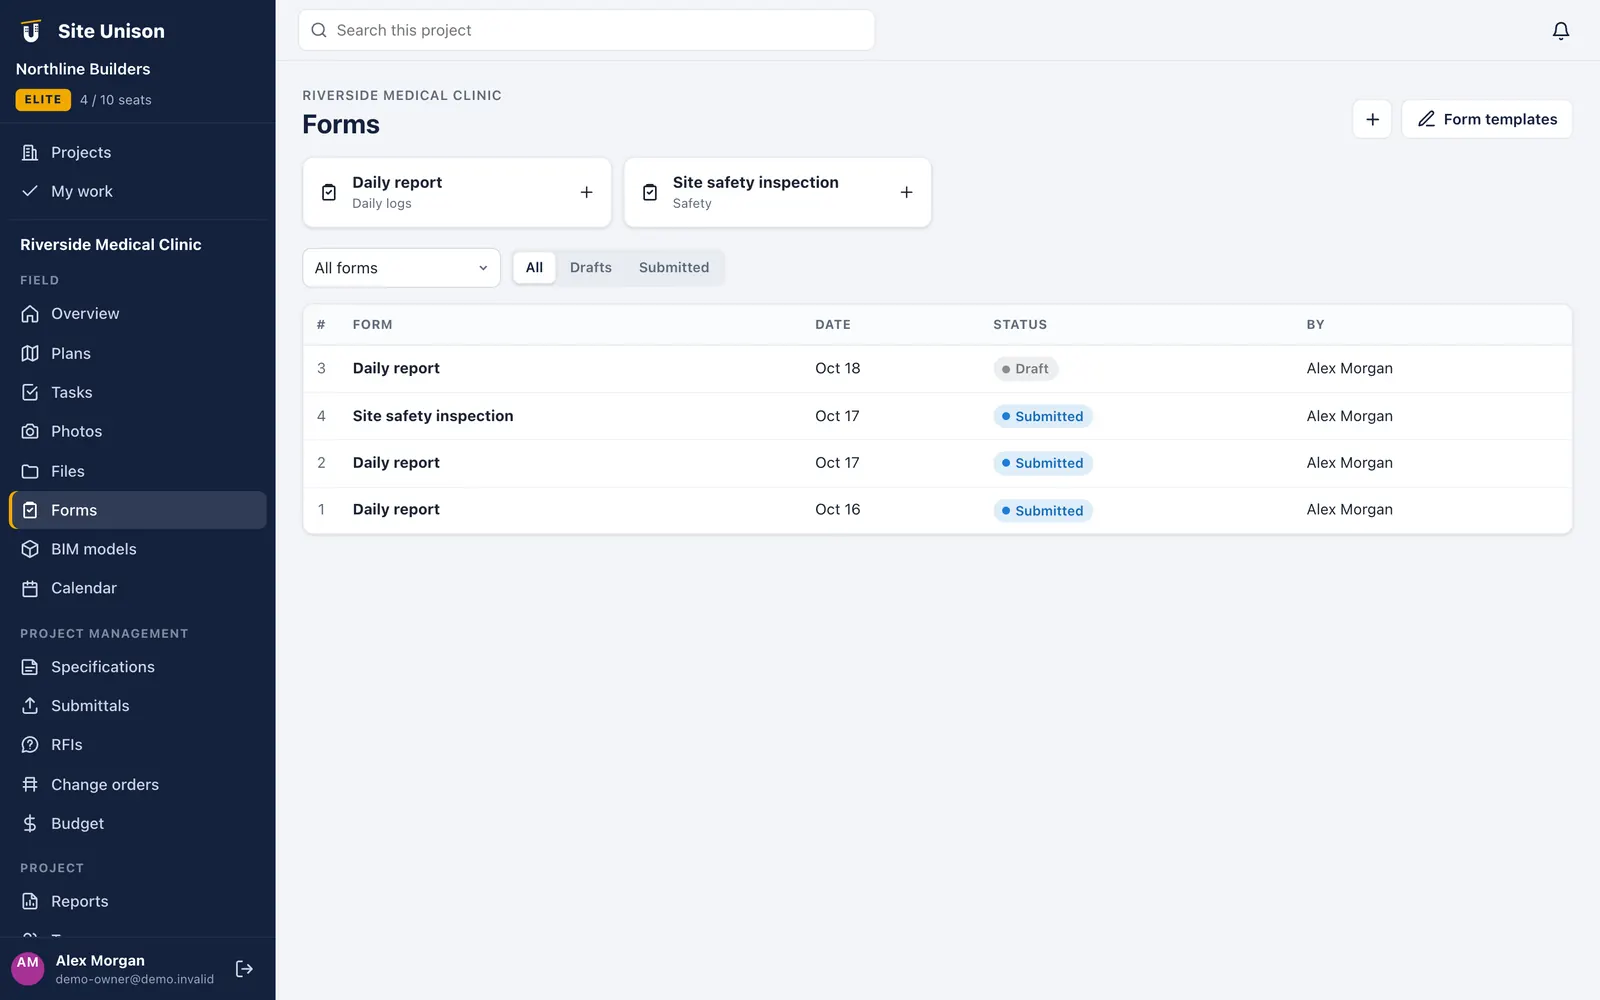Click the Site Unison logo icon
This screenshot has width=1600, height=1000.
(x=31, y=31)
